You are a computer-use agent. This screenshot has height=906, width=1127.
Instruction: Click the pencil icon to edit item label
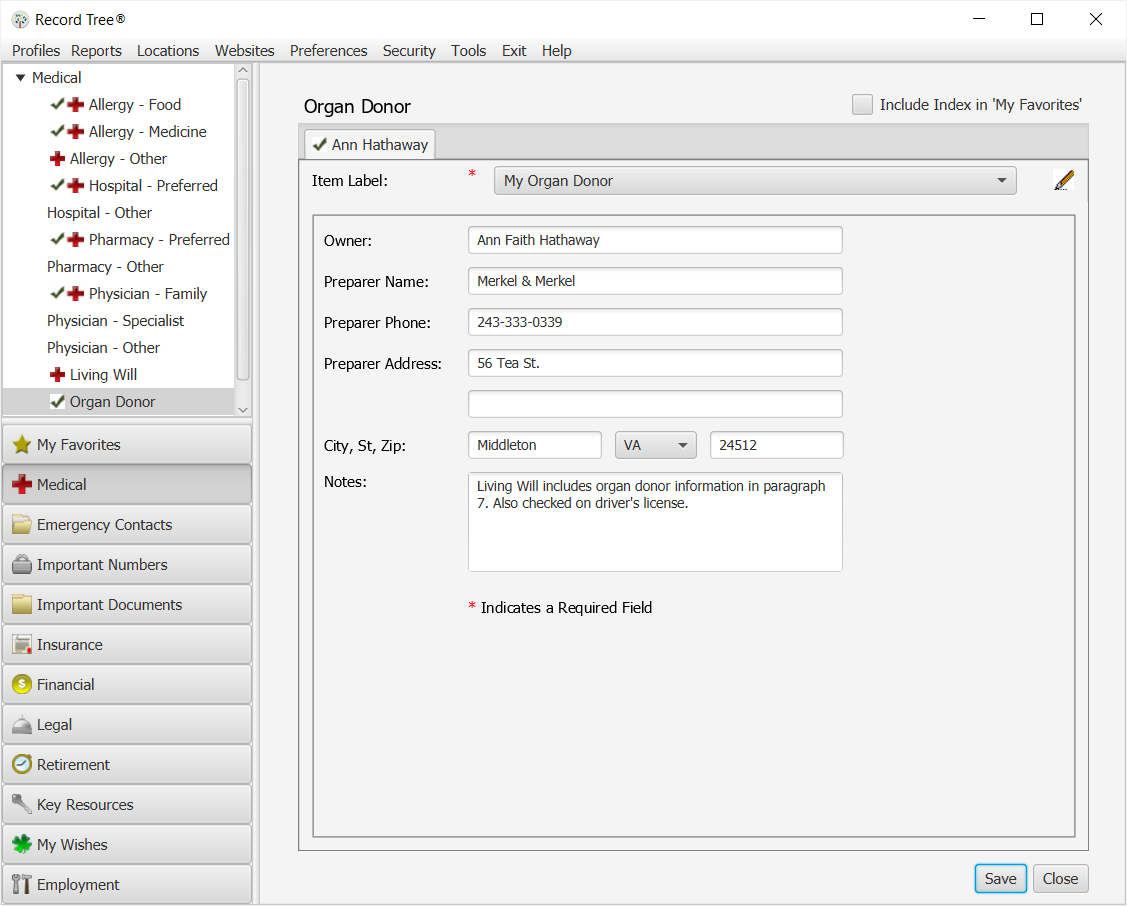point(1063,180)
